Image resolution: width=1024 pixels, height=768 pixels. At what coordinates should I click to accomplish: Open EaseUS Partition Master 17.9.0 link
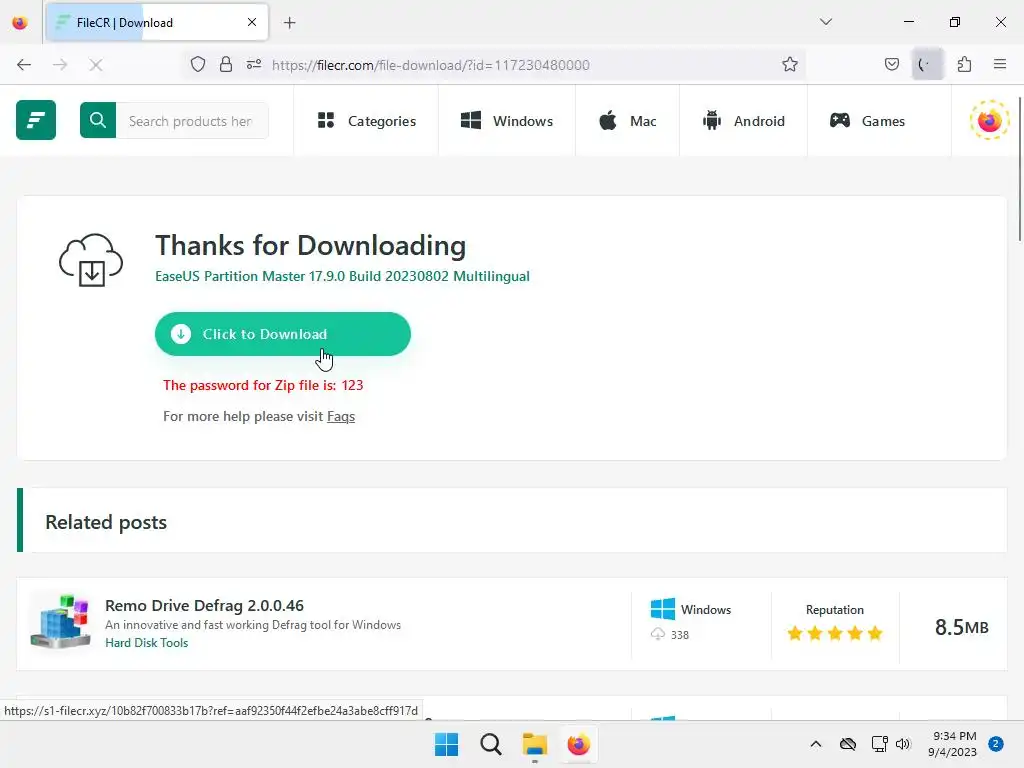tap(342, 276)
